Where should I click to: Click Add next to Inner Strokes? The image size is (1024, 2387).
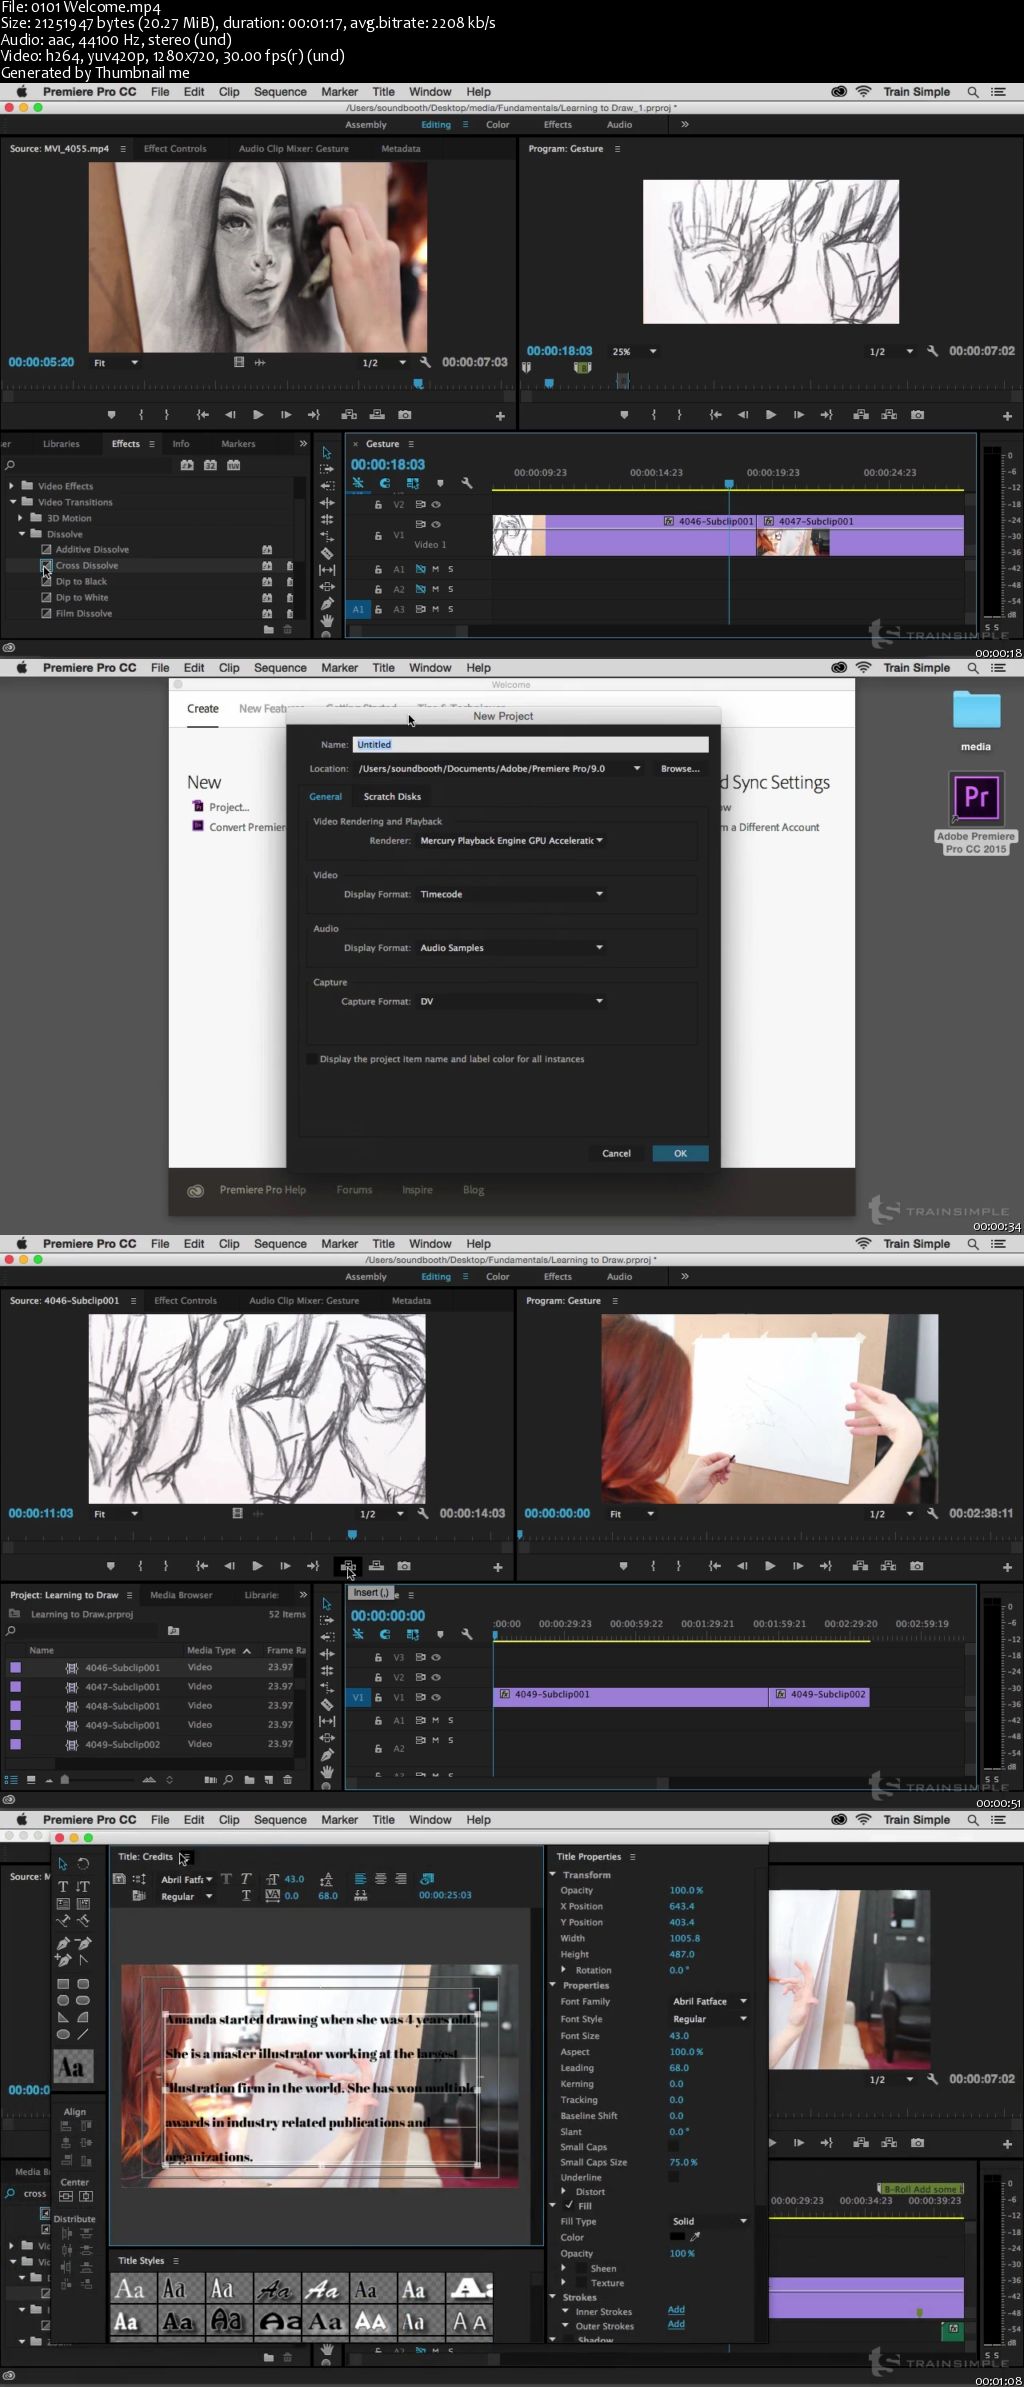point(676,2309)
